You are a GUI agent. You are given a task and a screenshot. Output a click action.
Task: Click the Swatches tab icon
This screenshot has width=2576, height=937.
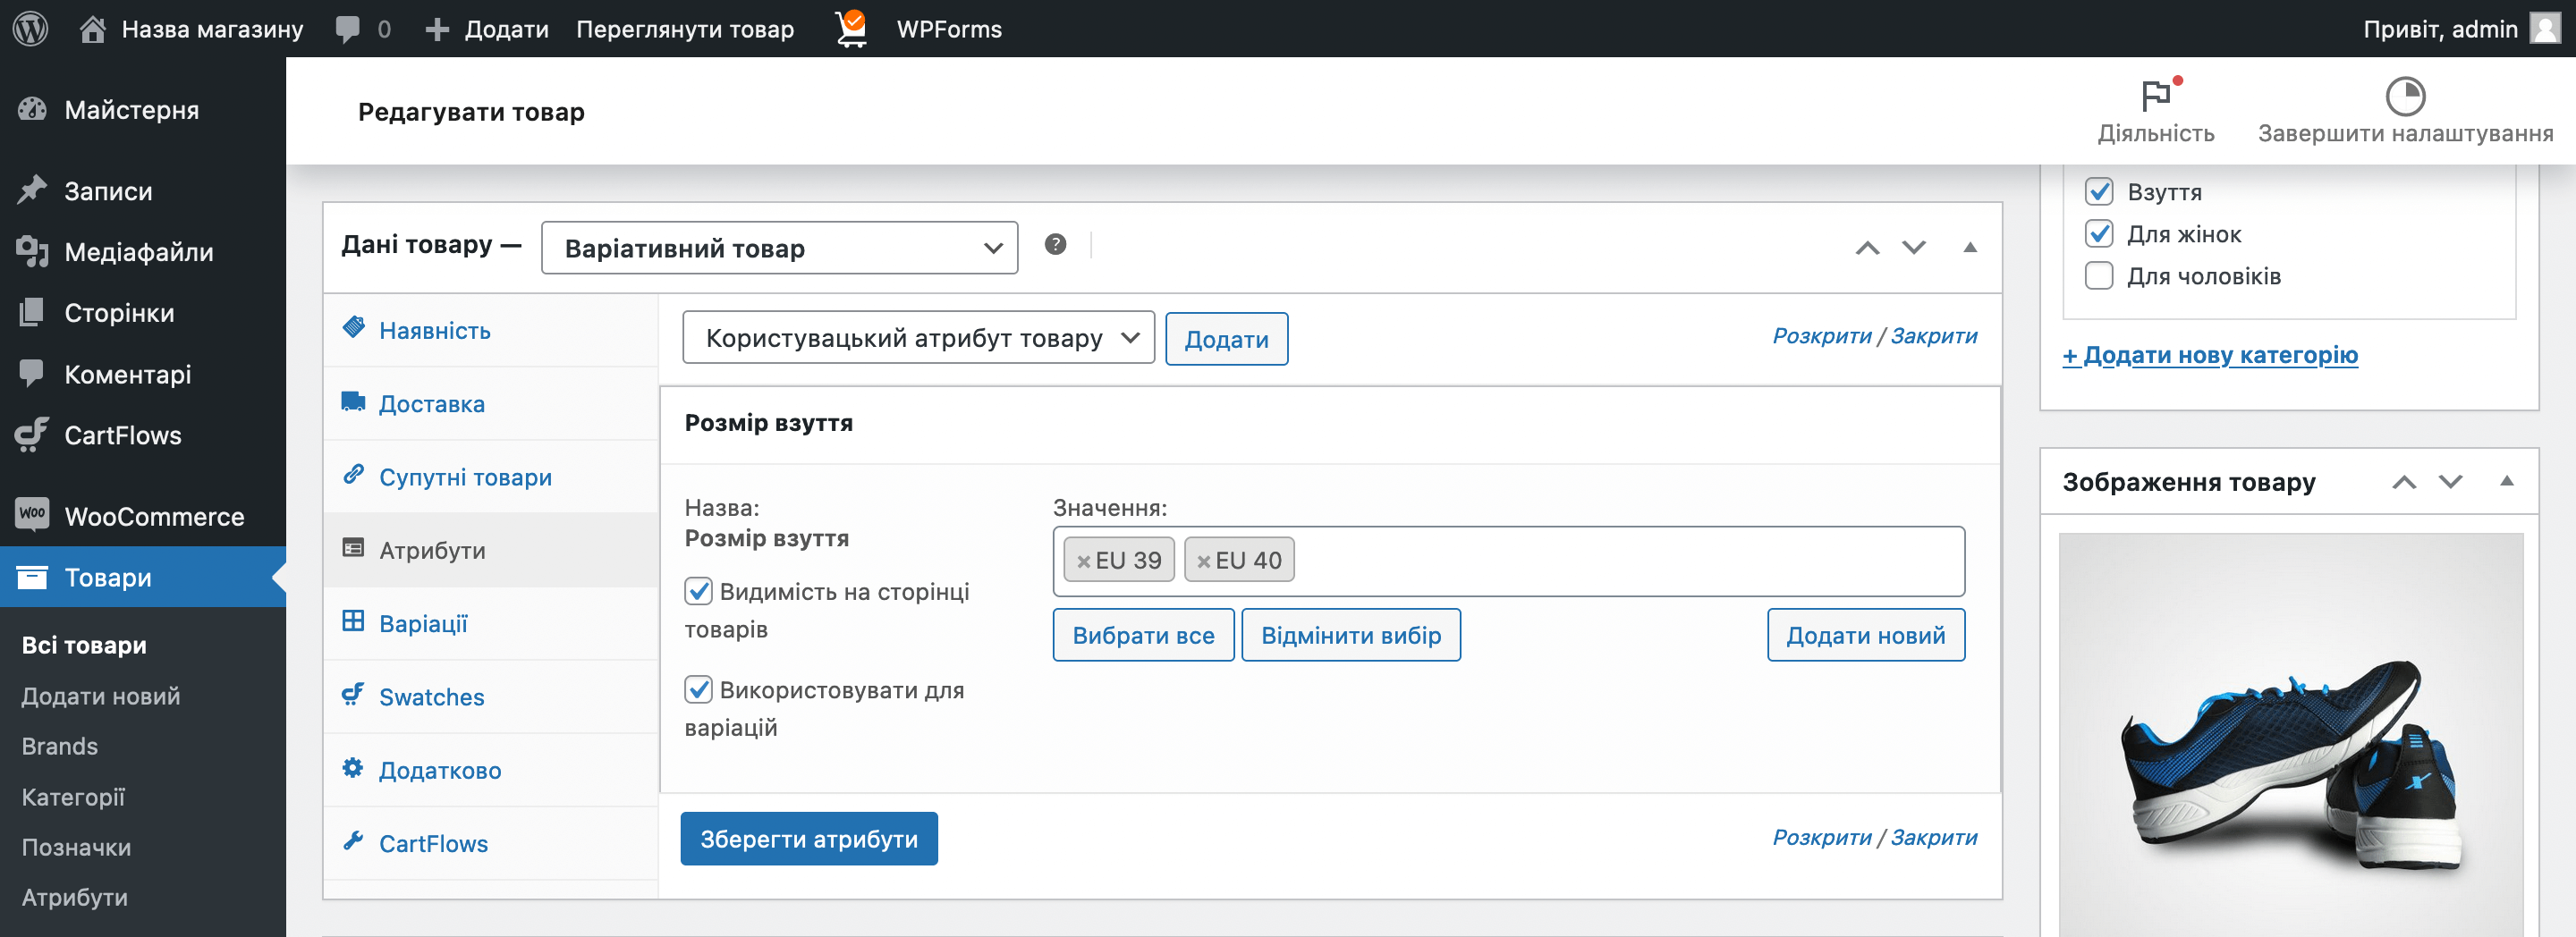pyautogui.click(x=353, y=694)
